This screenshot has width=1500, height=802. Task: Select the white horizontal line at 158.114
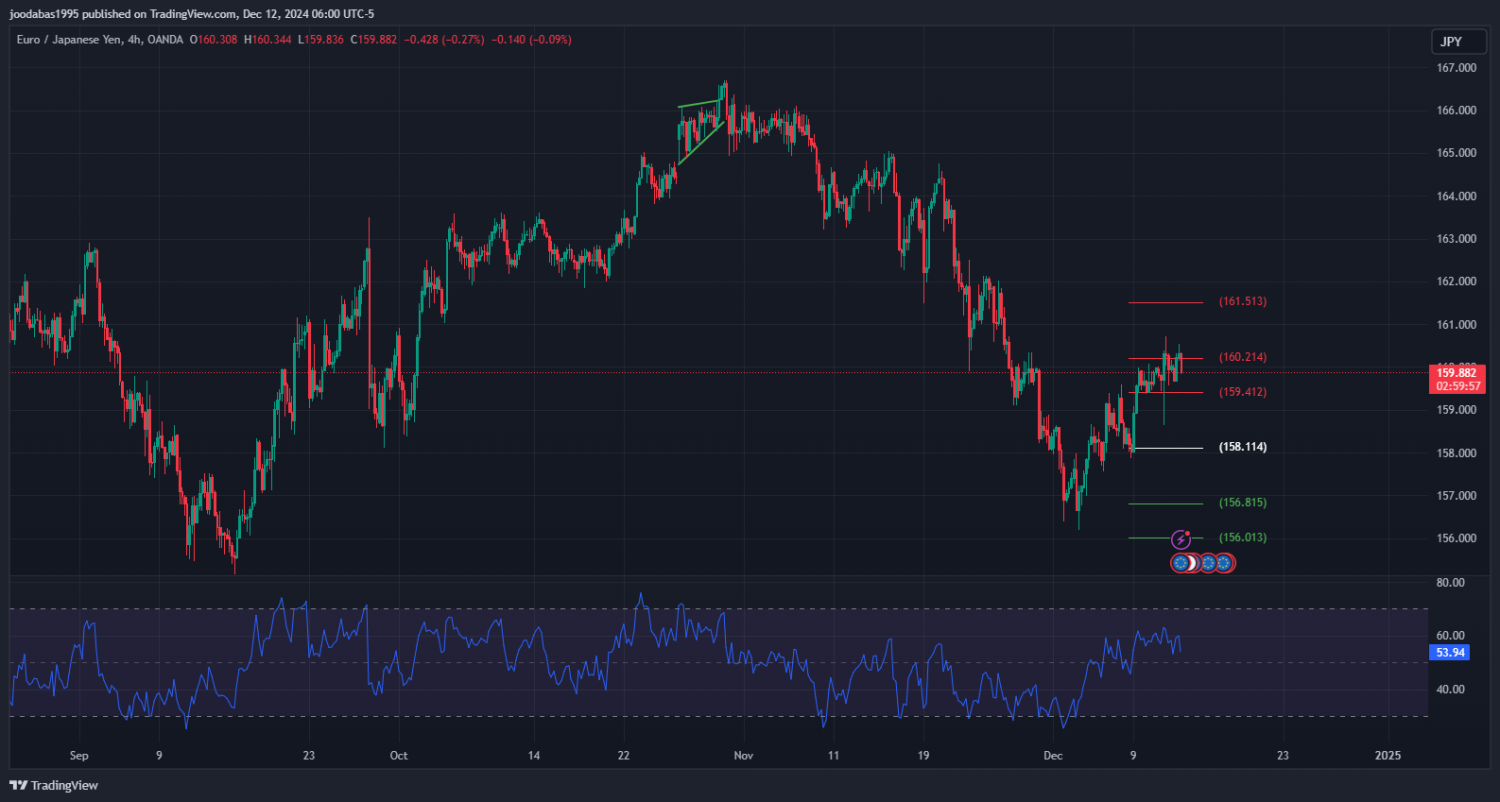click(x=1167, y=448)
